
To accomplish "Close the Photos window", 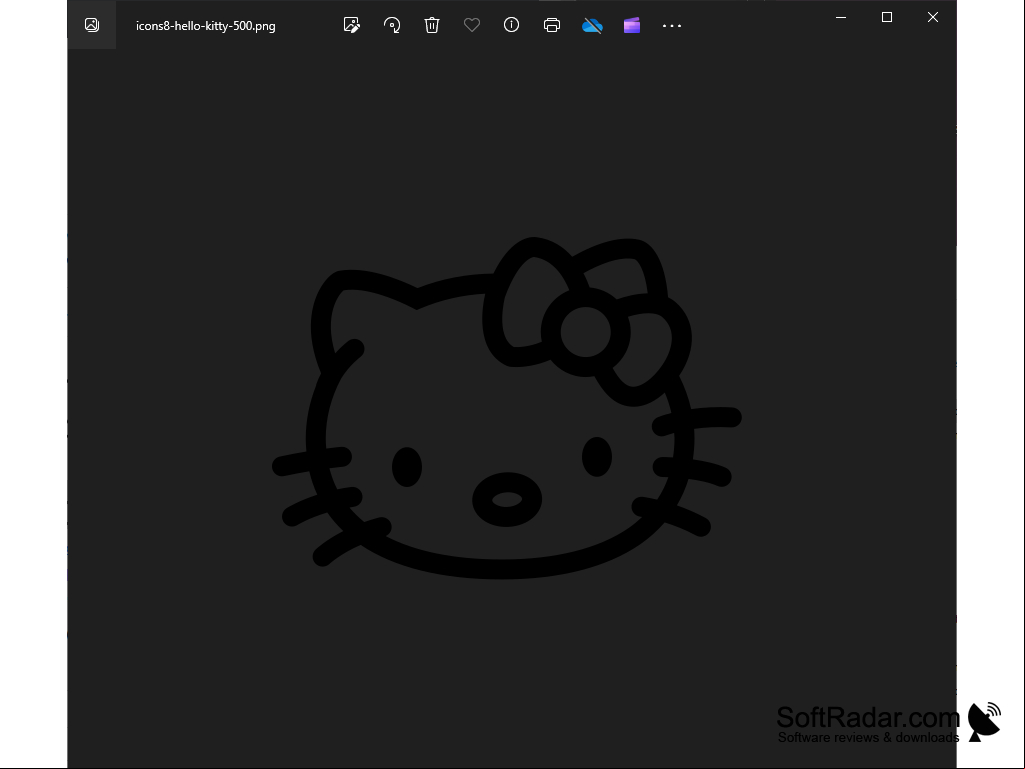I will click(x=933, y=18).
